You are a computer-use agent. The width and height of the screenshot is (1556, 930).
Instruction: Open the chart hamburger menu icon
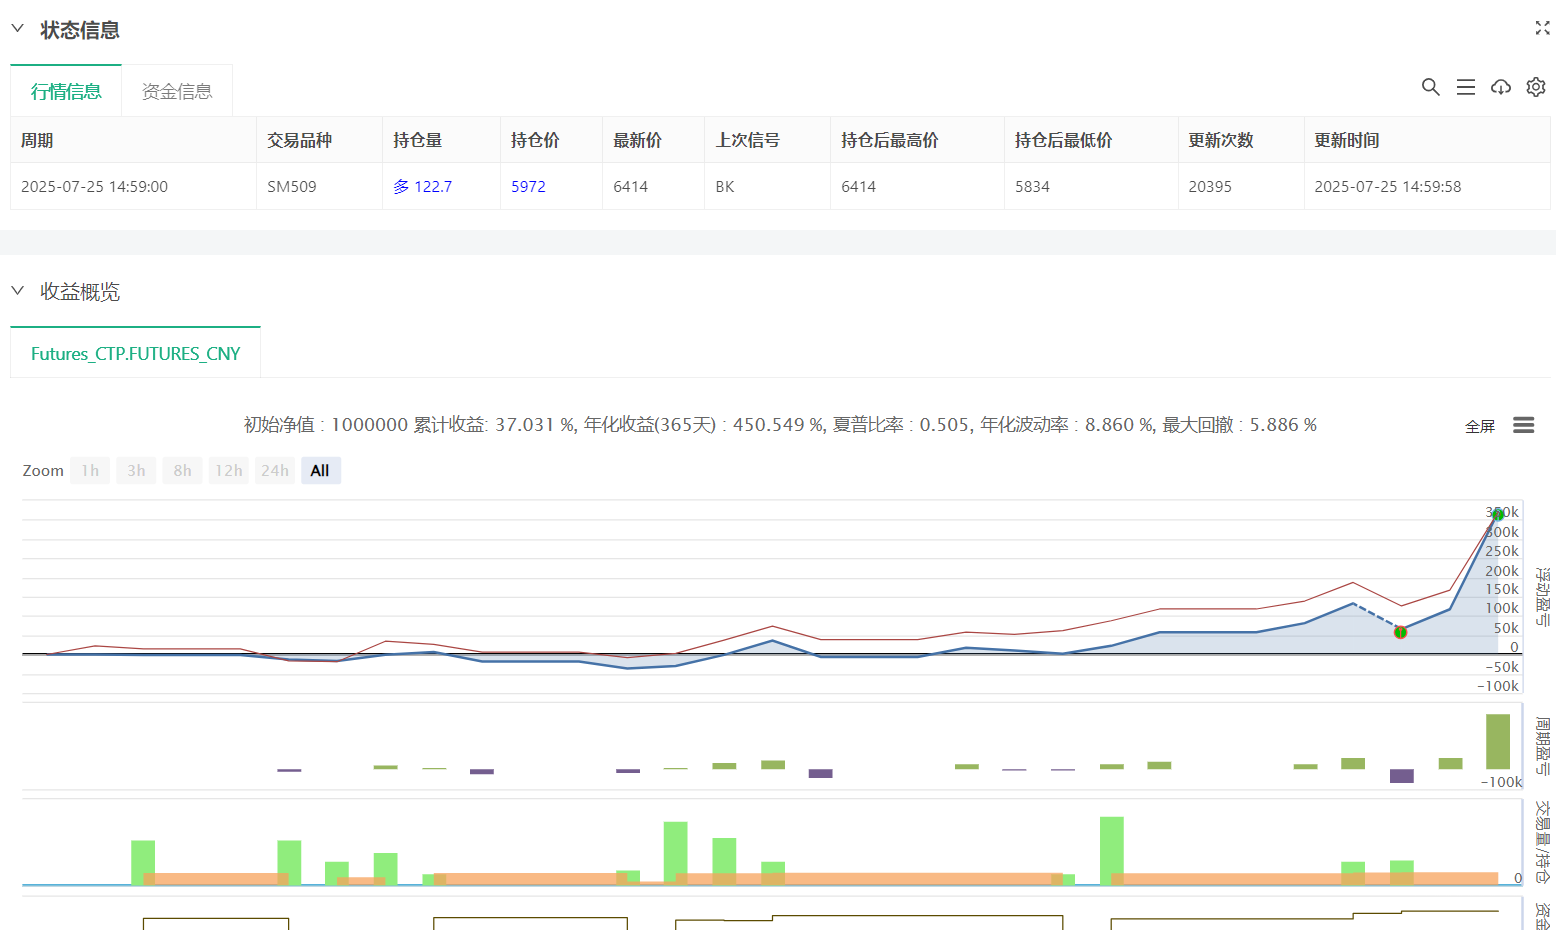pyautogui.click(x=1523, y=425)
